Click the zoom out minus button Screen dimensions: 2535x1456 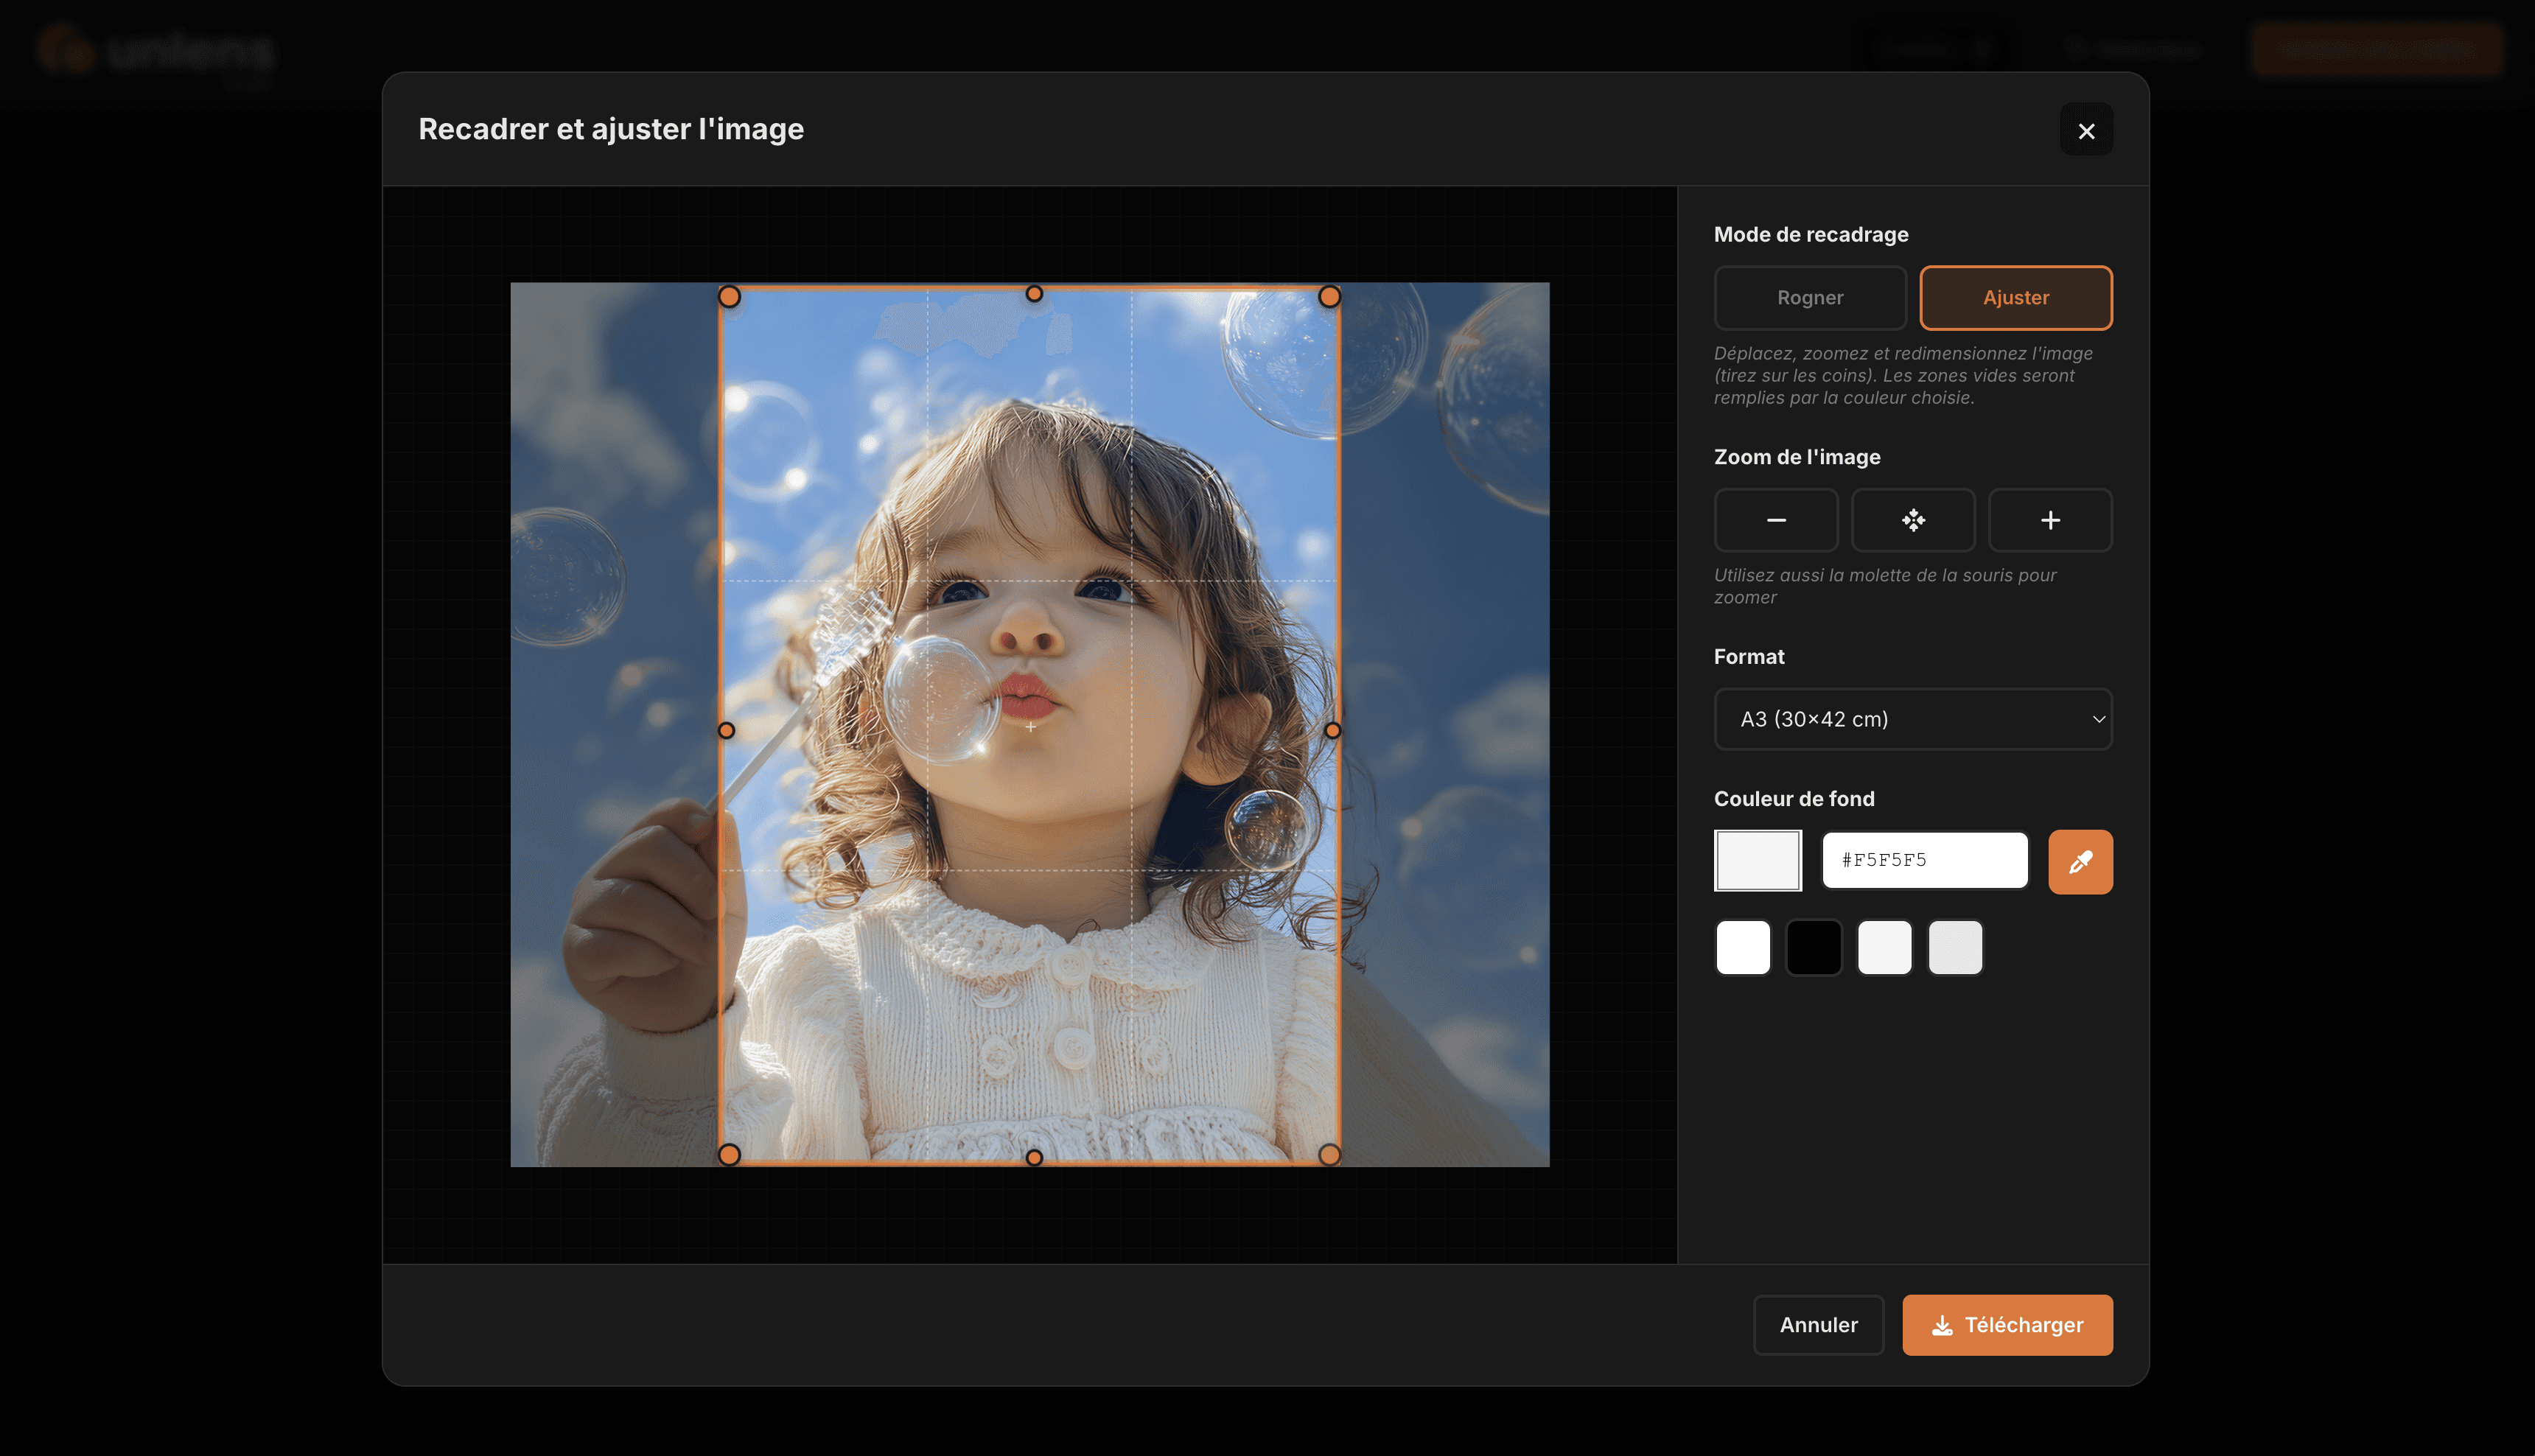(1776, 520)
